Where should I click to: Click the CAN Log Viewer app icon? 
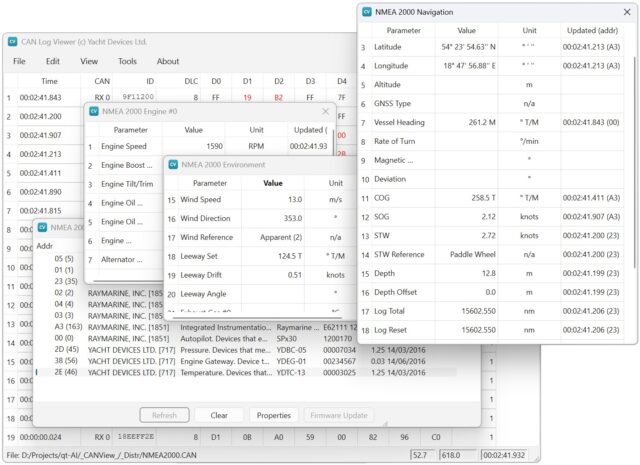click(13, 42)
